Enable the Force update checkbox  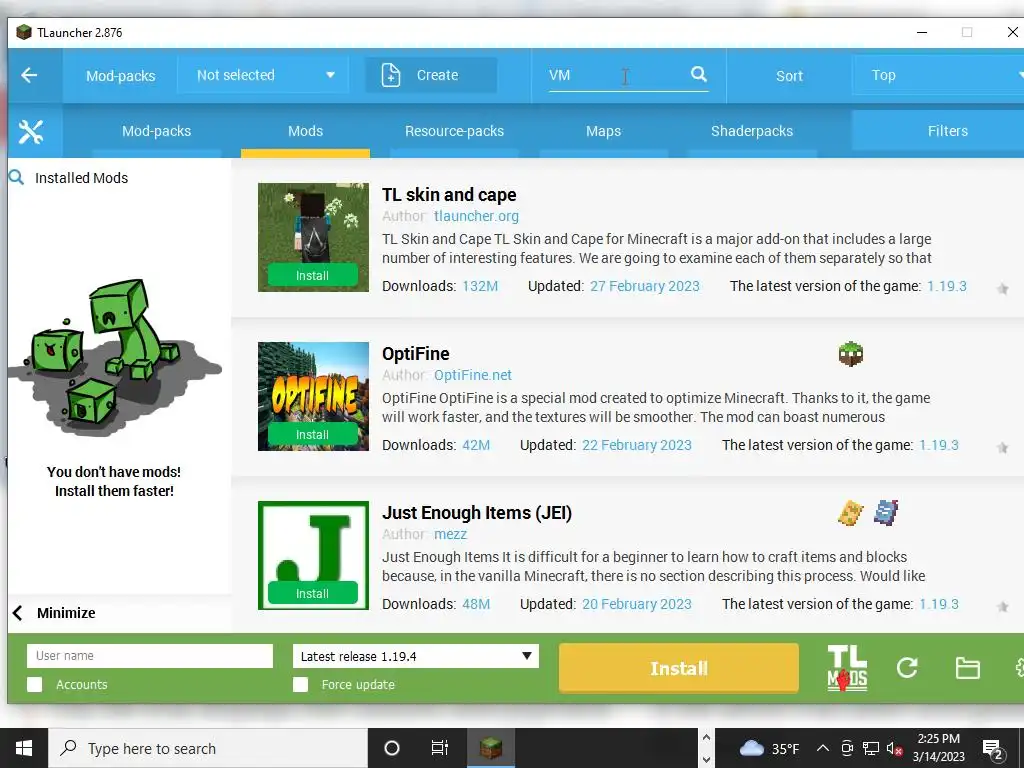[300, 684]
